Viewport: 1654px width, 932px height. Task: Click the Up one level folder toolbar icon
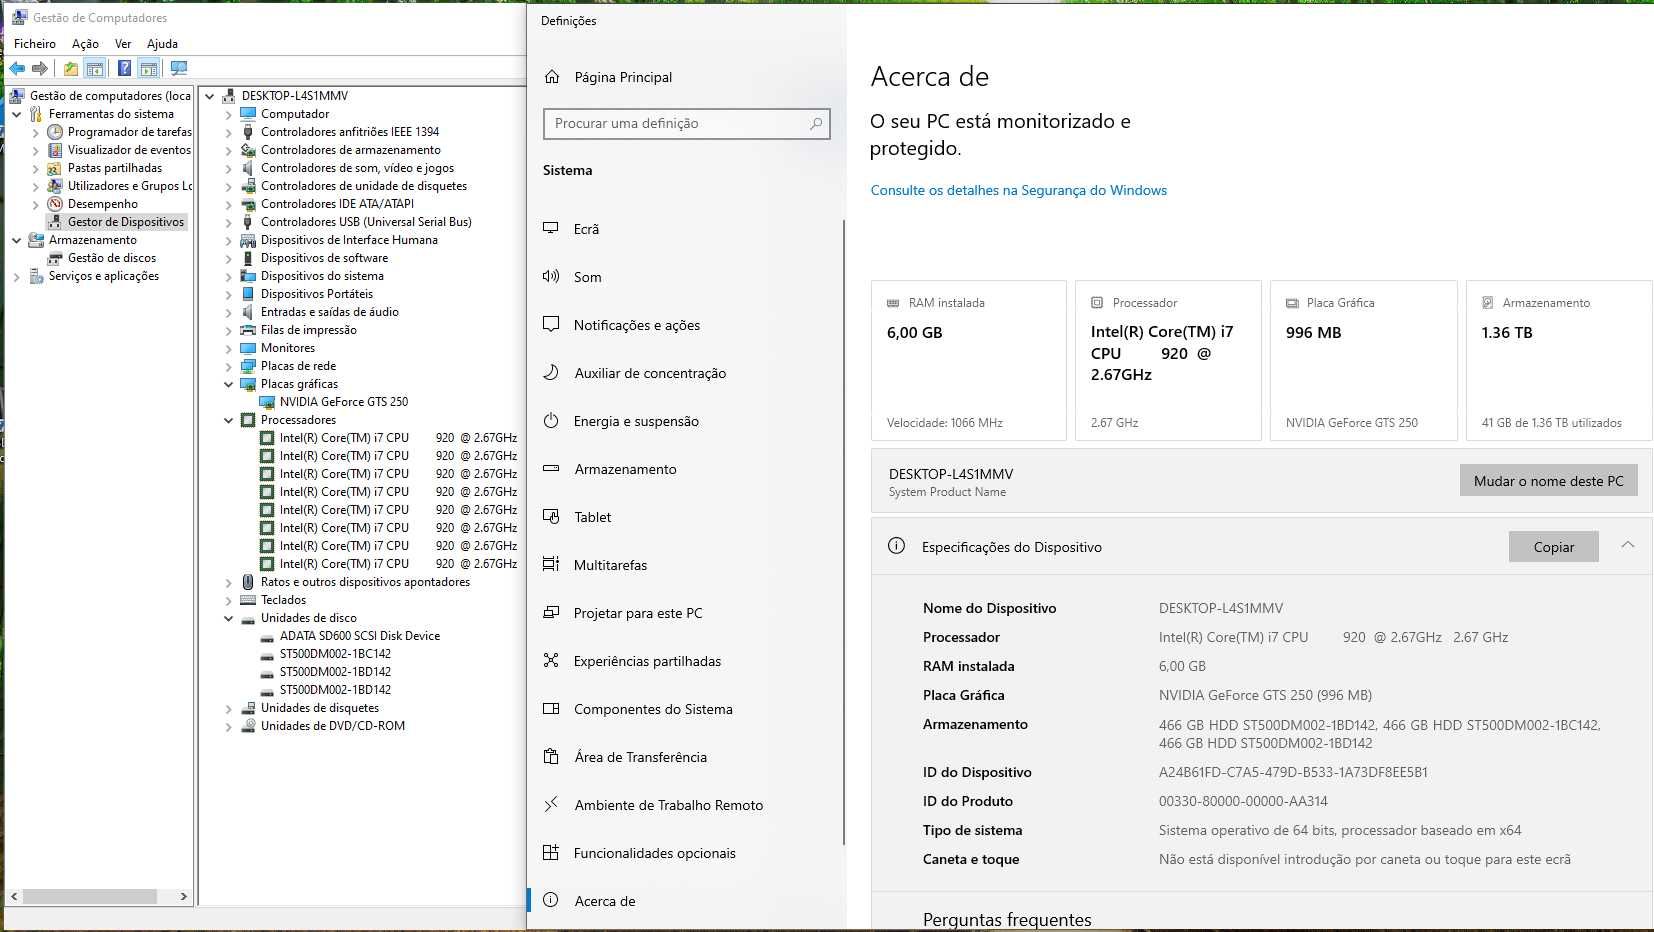click(71, 69)
